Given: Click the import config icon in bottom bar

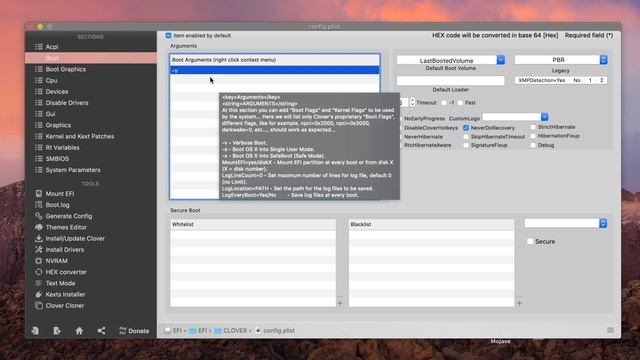Looking at the screenshot, I should (x=35, y=331).
